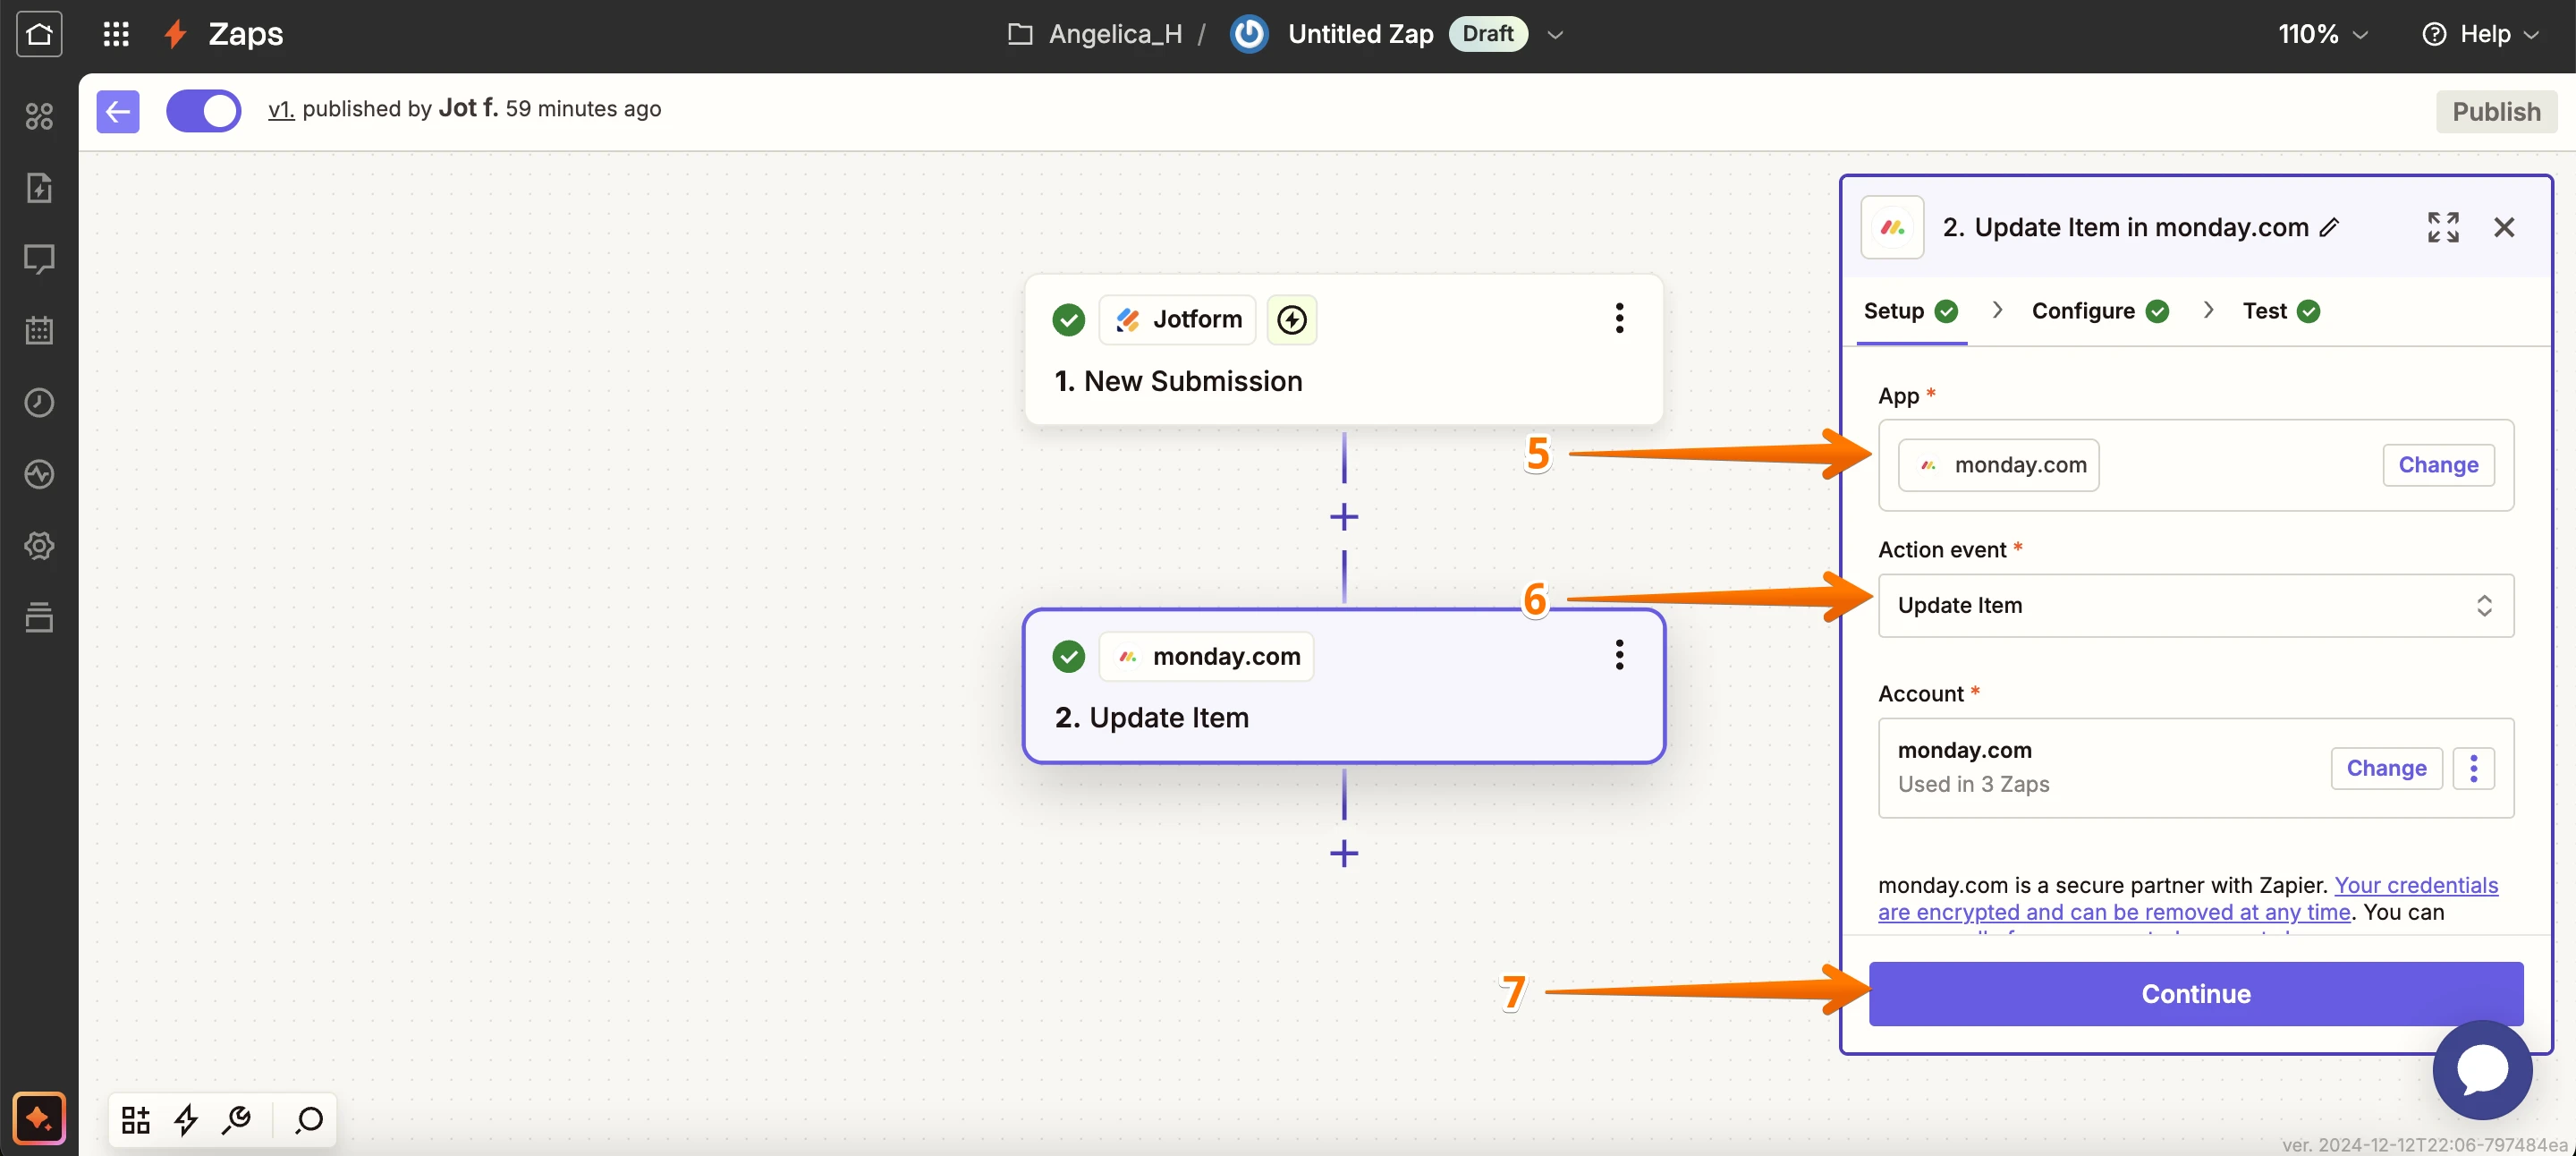Image resolution: width=2576 pixels, height=1156 pixels.
Task: Open the Action event Update Item dropdown
Action: pyautogui.click(x=2195, y=605)
